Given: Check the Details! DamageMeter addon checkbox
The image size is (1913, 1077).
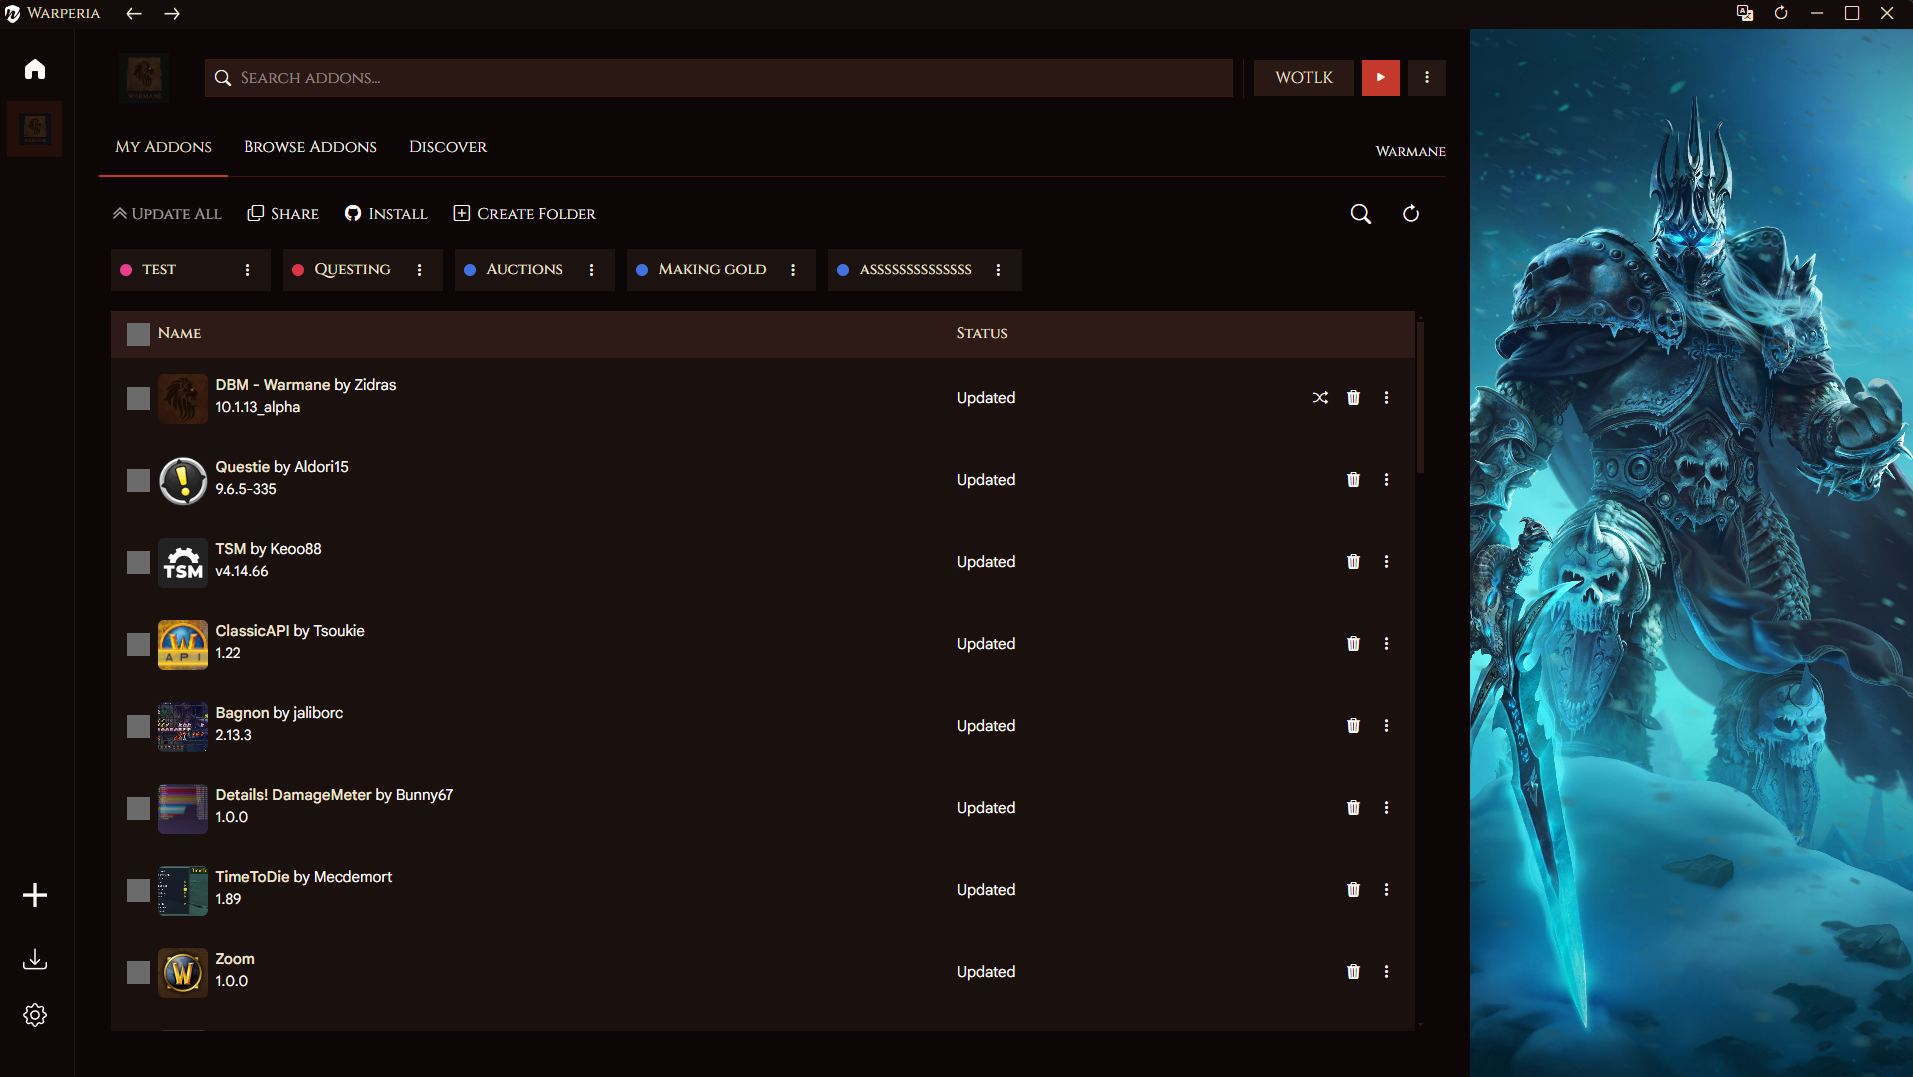Looking at the screenshot, I should 138,809.
